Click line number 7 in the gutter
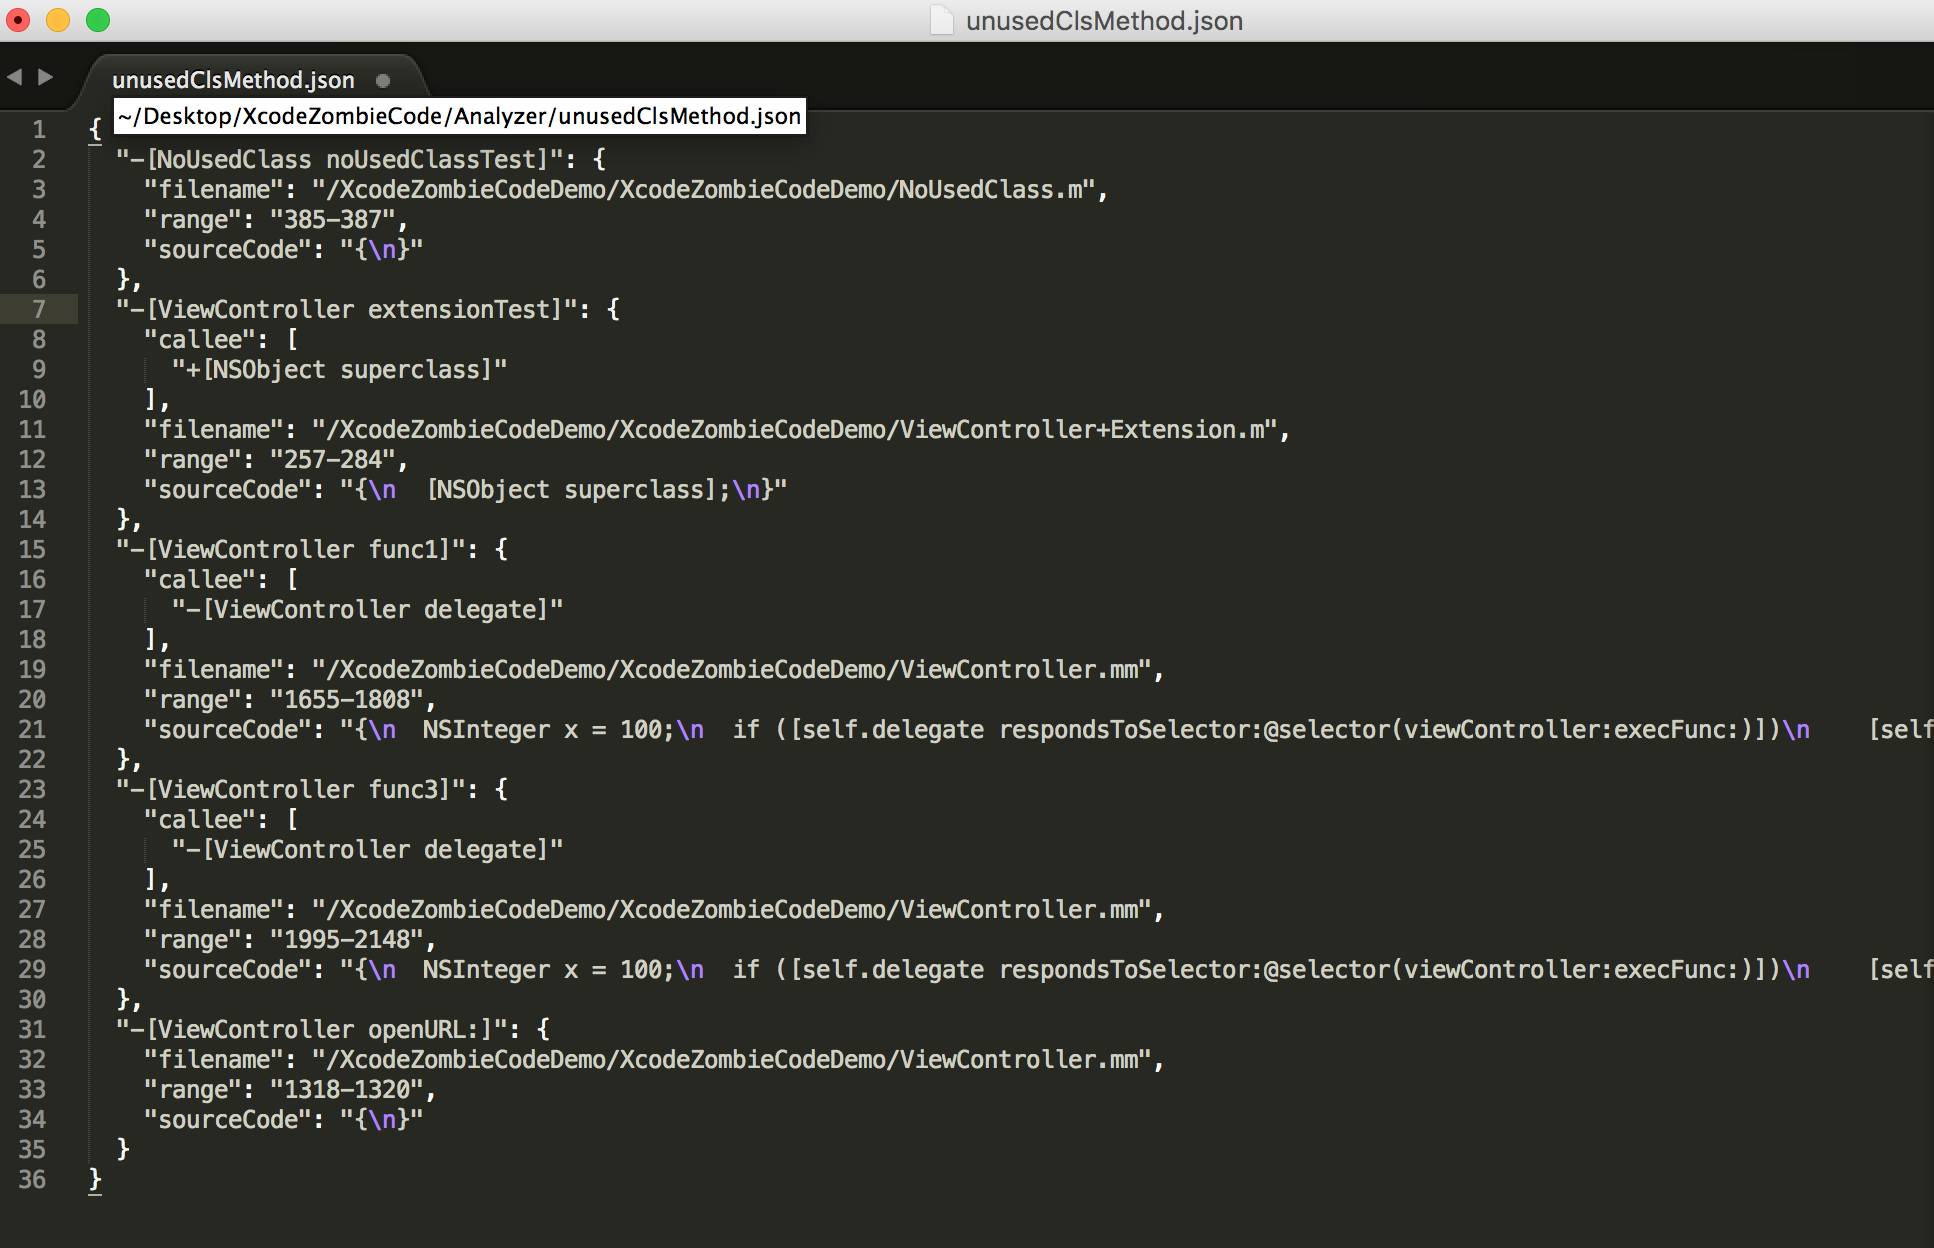 [x=39, y=309]
